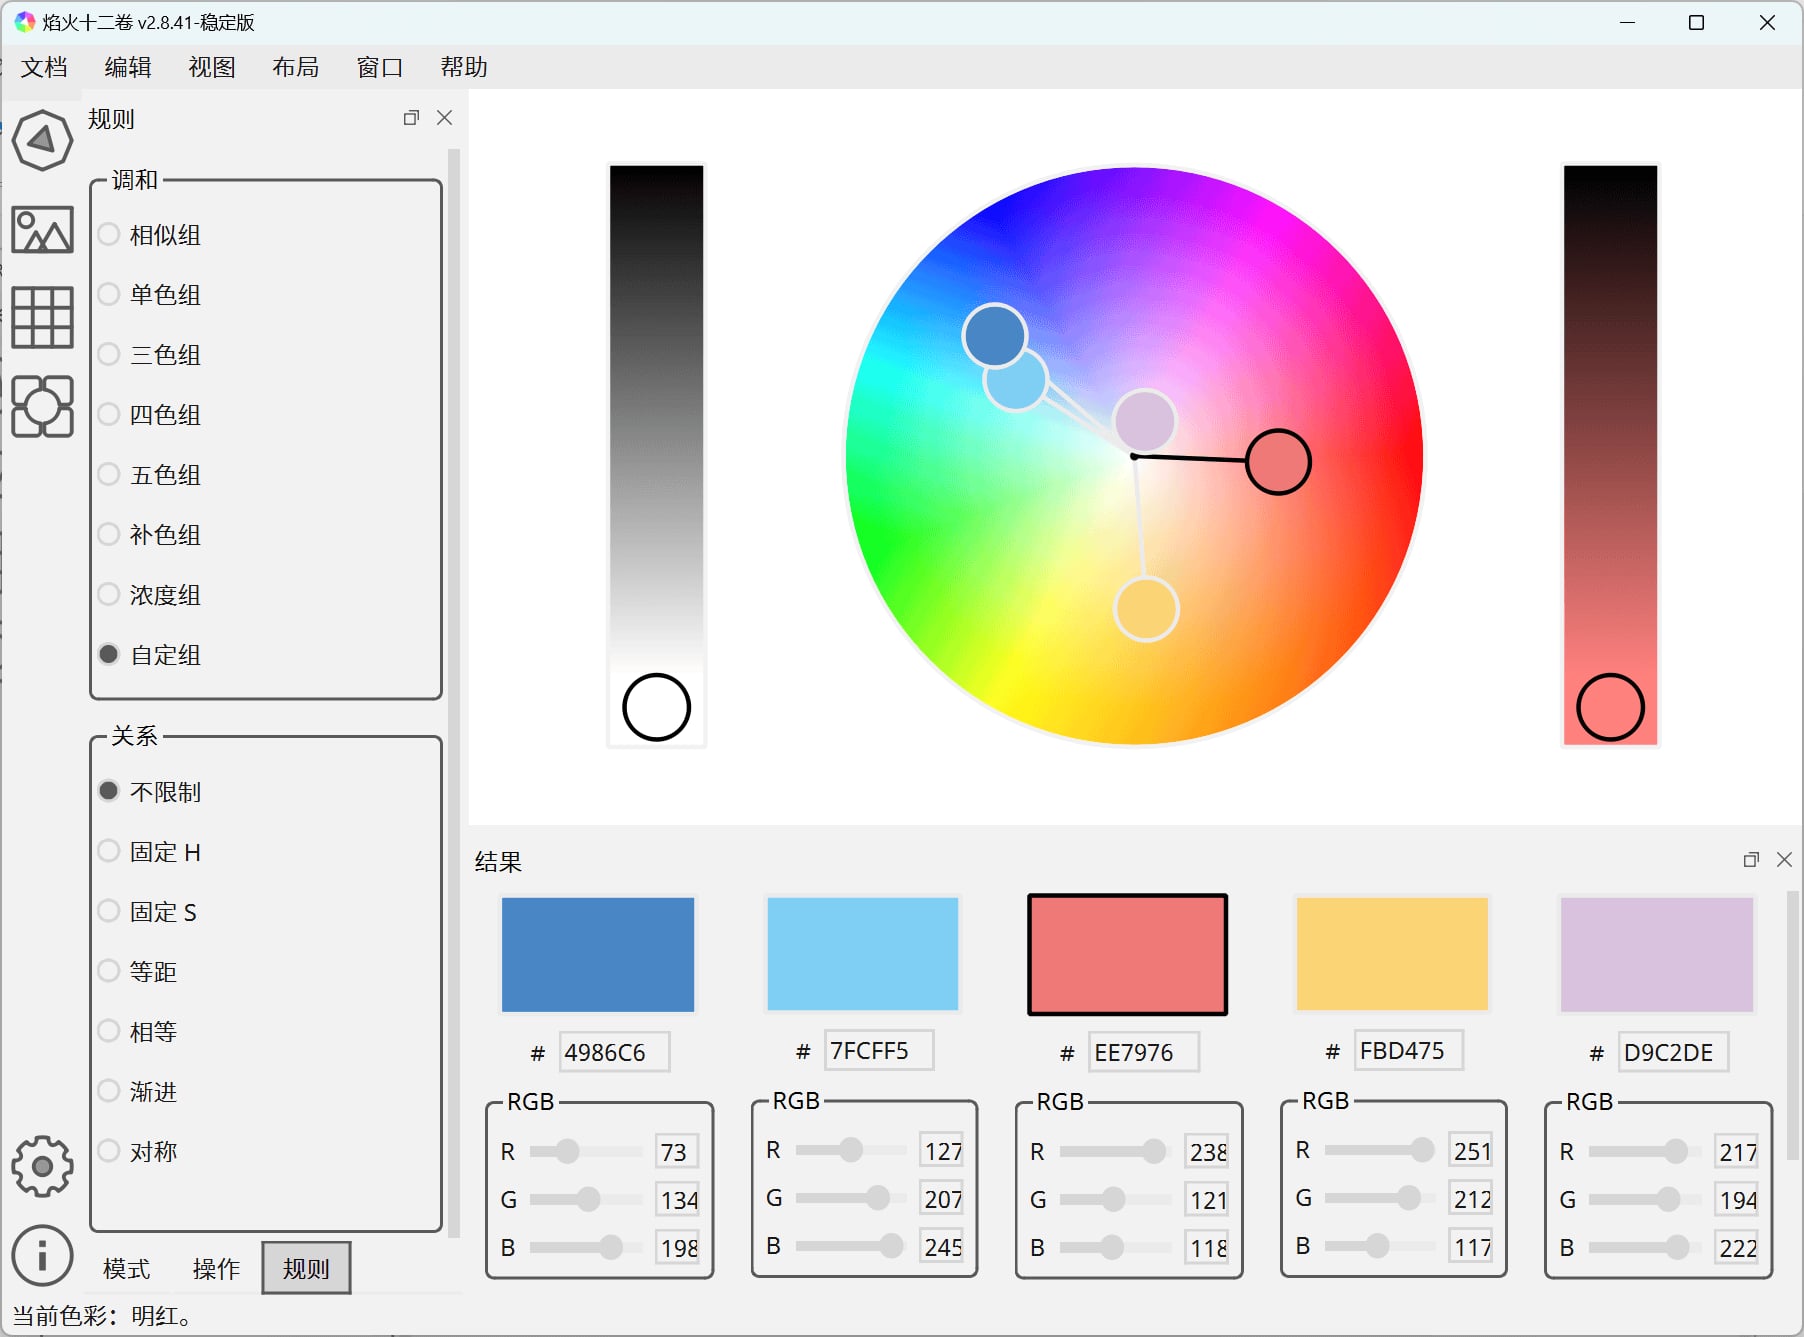Open the image mode sidebar icon
Screen dimensions: 1804x1337
coord(42,230)
